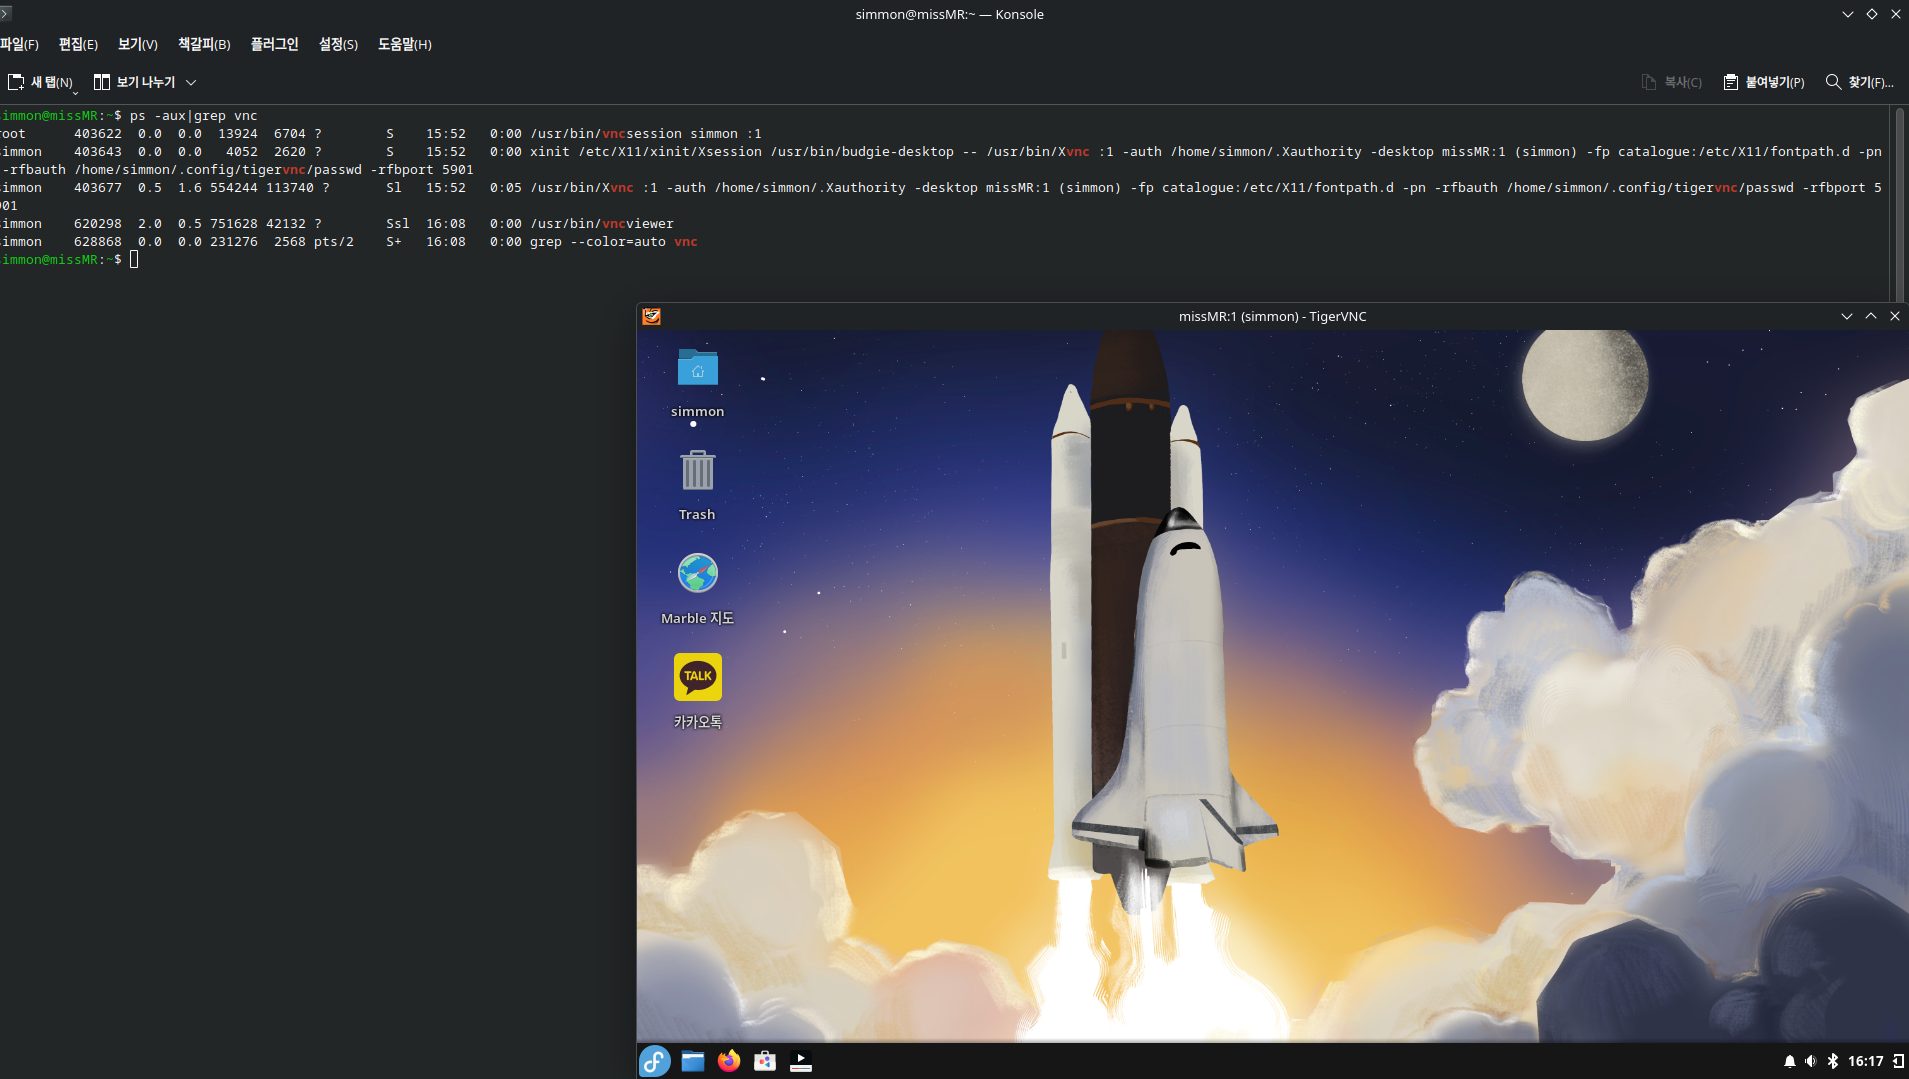Click the Konsole terminal prompt cursor
The width and height of the screenshot is (1909, 1079).
(x=134, y=260)
